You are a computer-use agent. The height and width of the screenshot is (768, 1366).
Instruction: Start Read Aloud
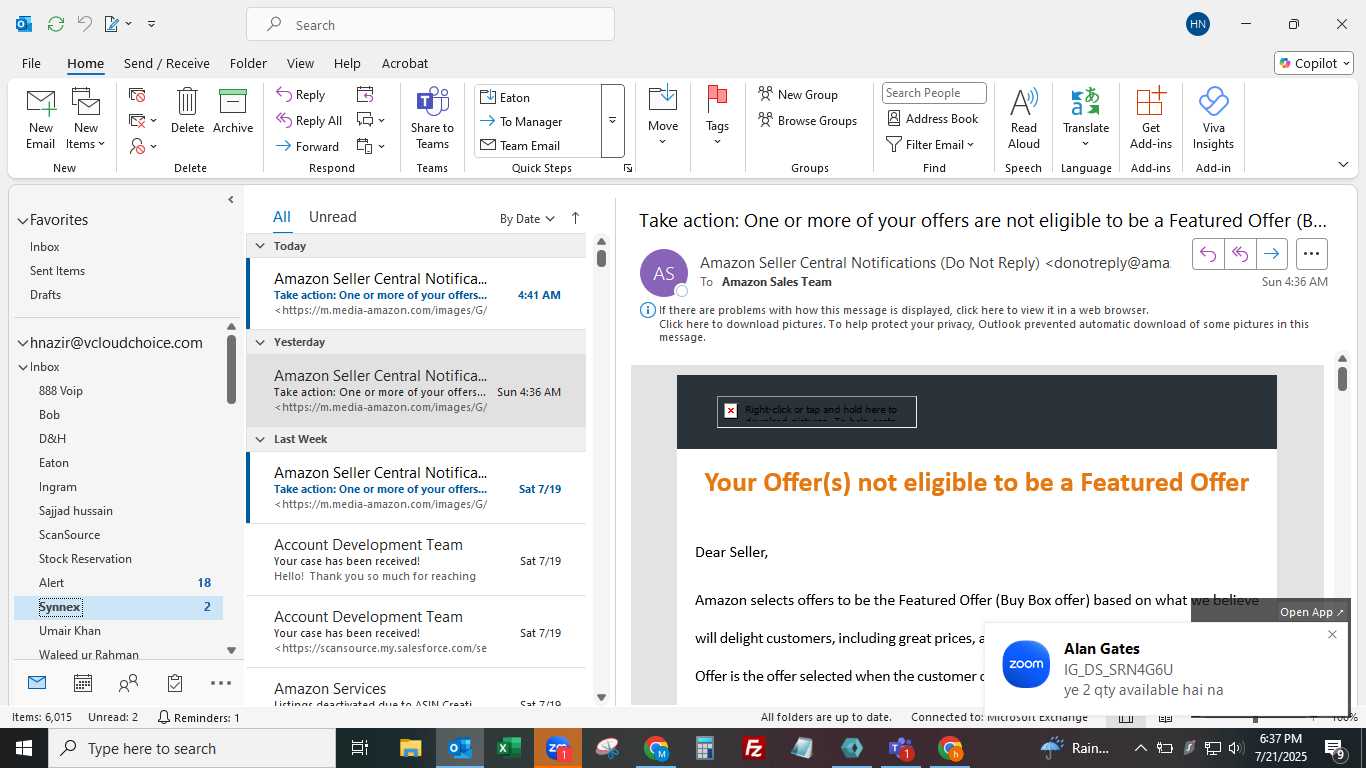1024,119
